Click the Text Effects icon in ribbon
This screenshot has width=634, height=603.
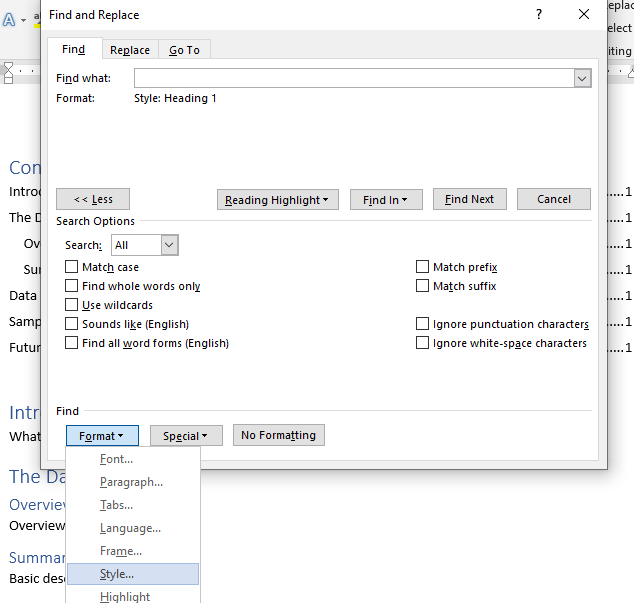coord(10,20)
